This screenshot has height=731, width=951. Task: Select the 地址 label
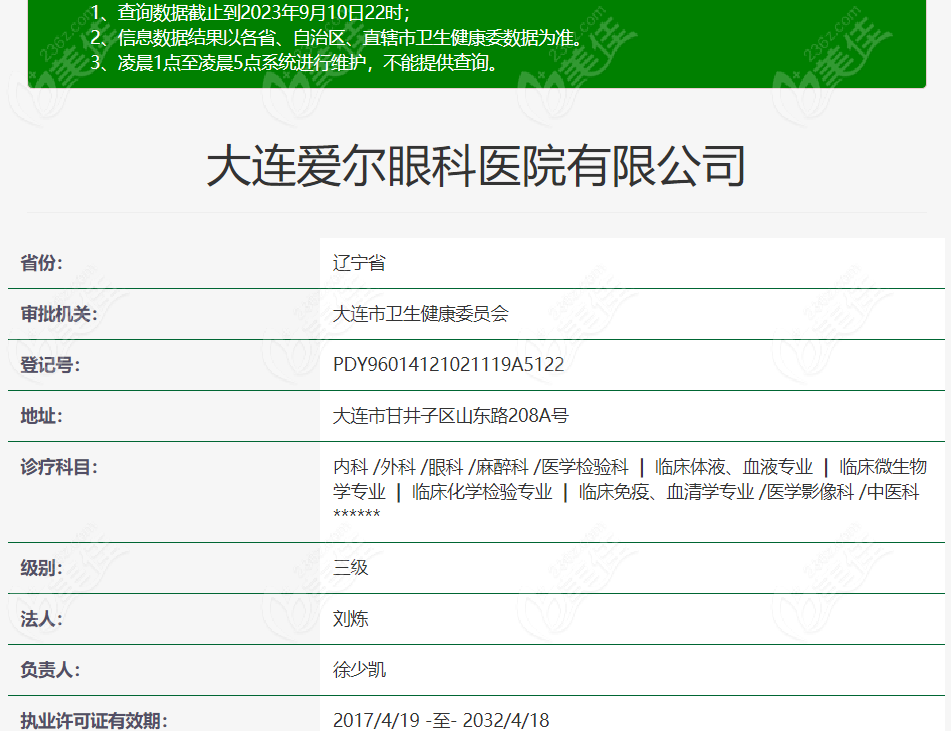coord(41,416)
